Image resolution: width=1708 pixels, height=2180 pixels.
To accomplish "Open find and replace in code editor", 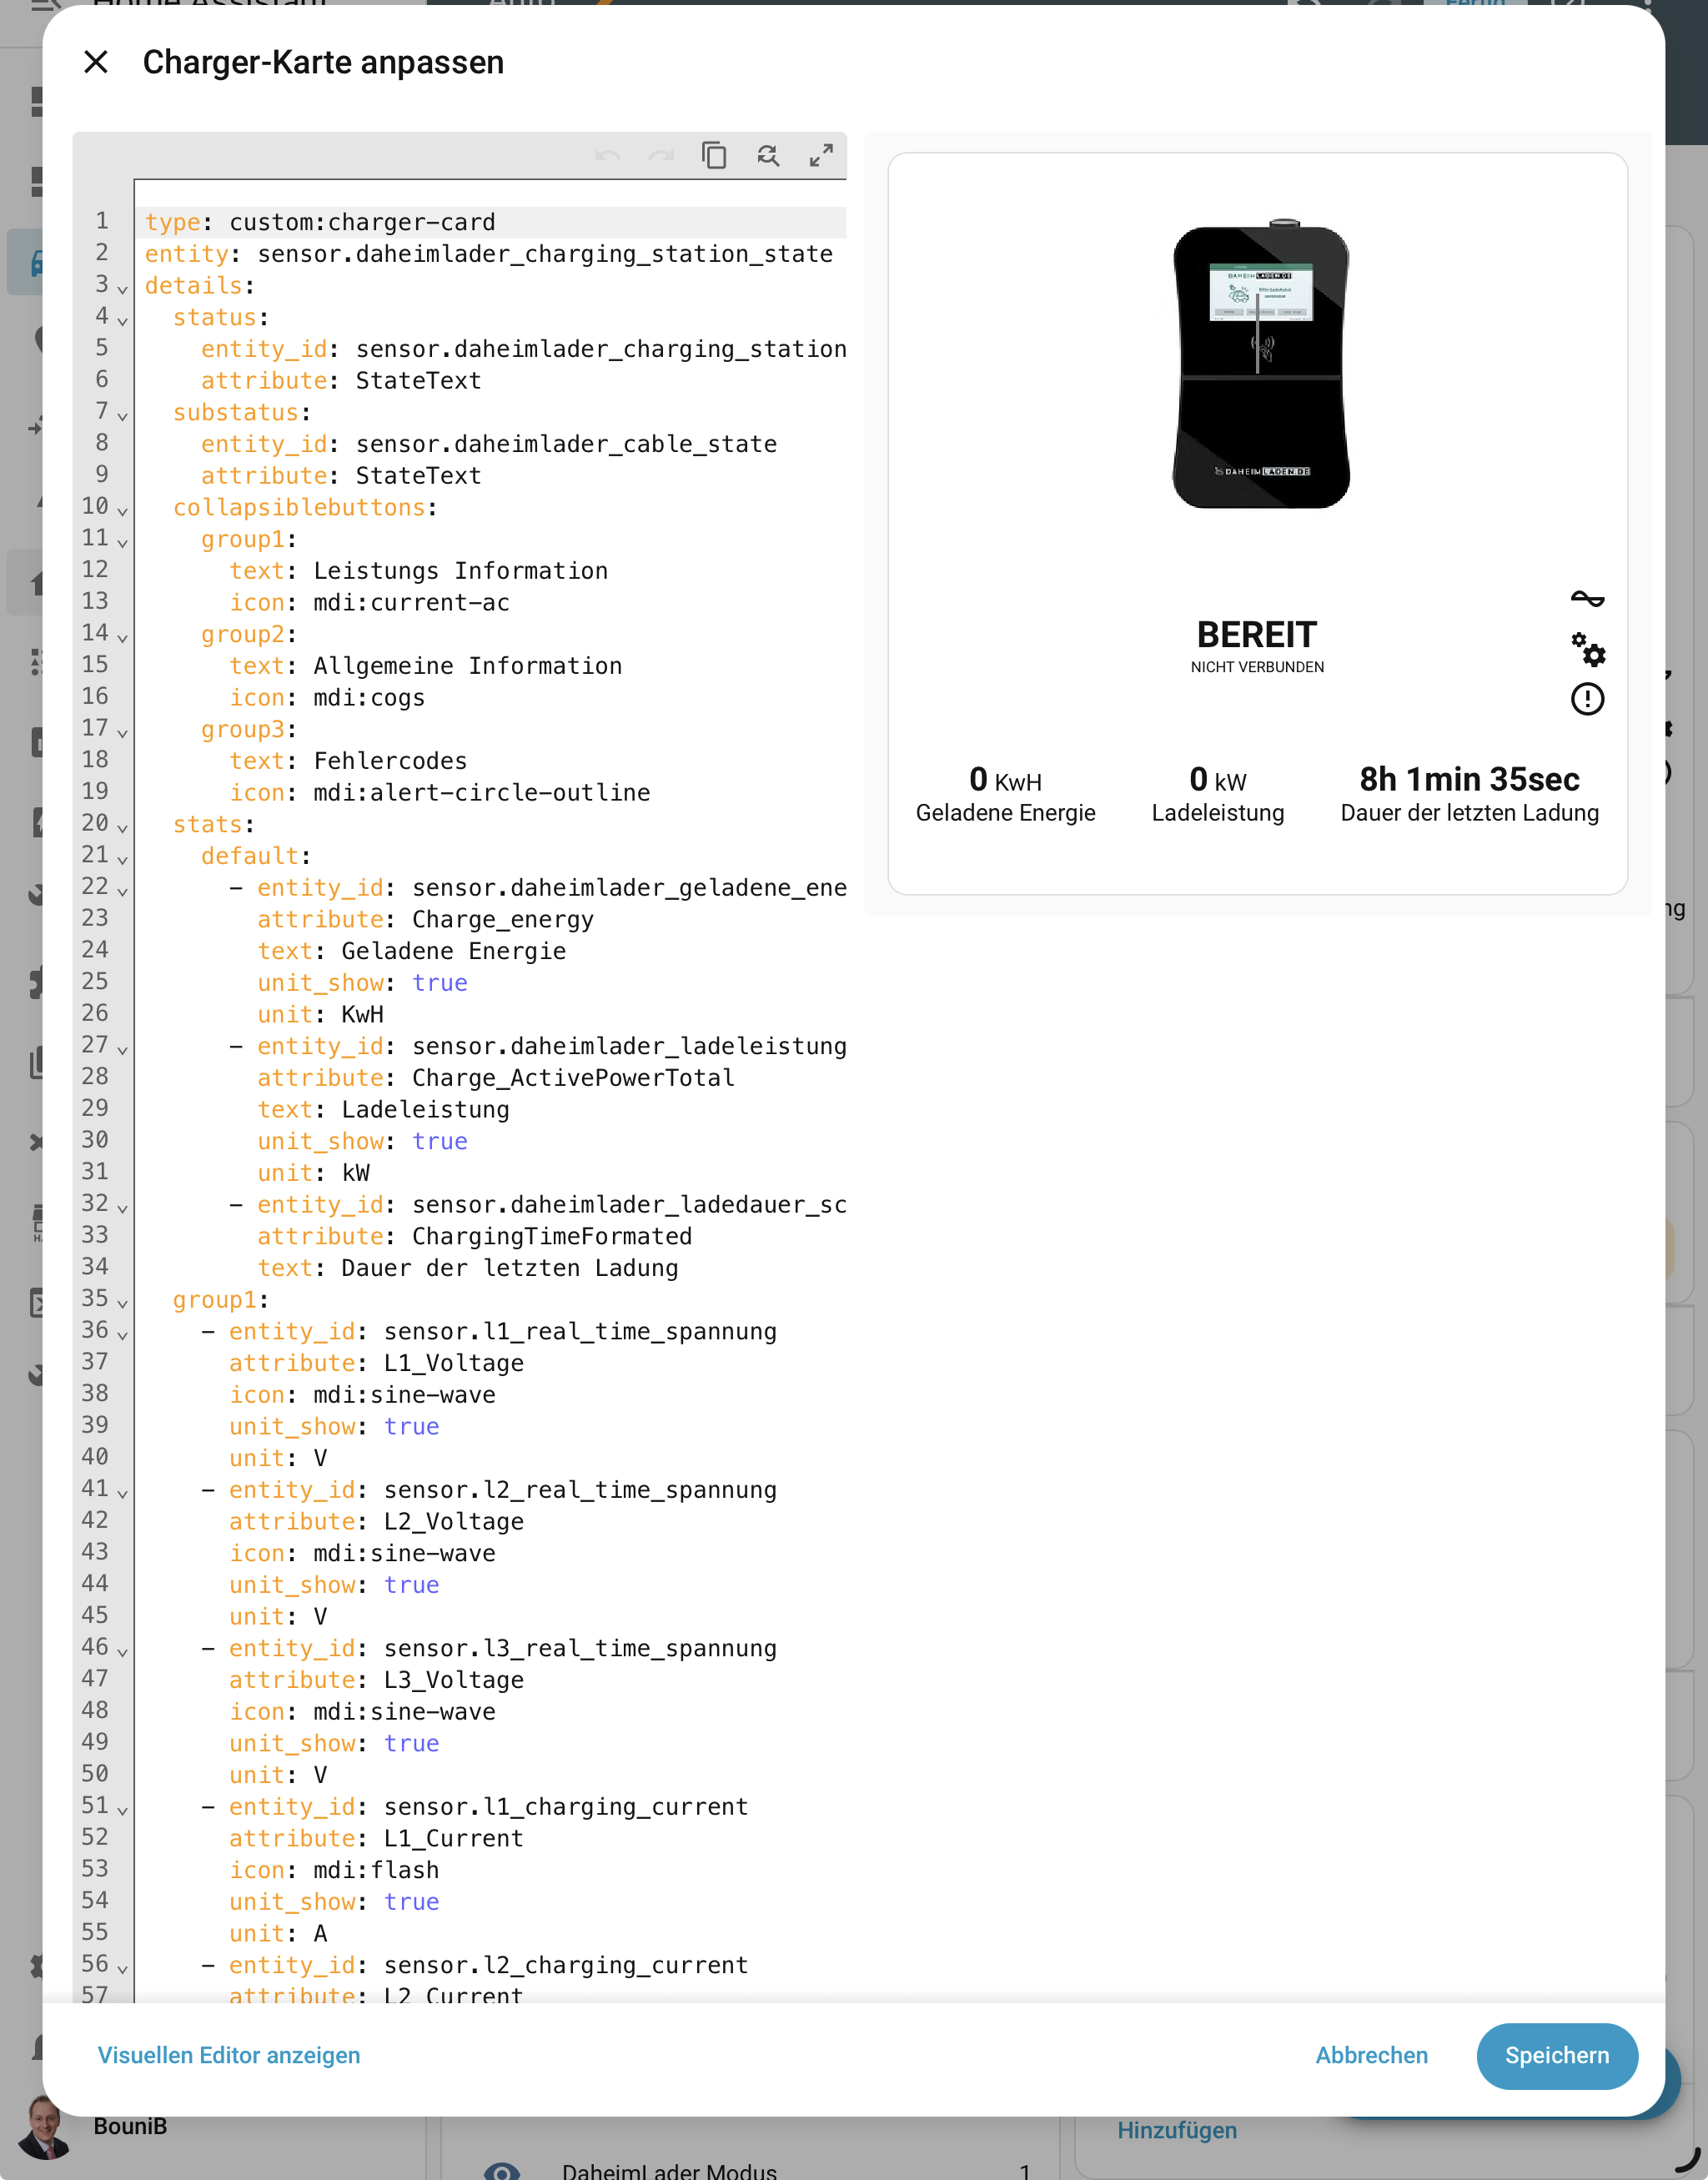I will [x=768, y=156].
